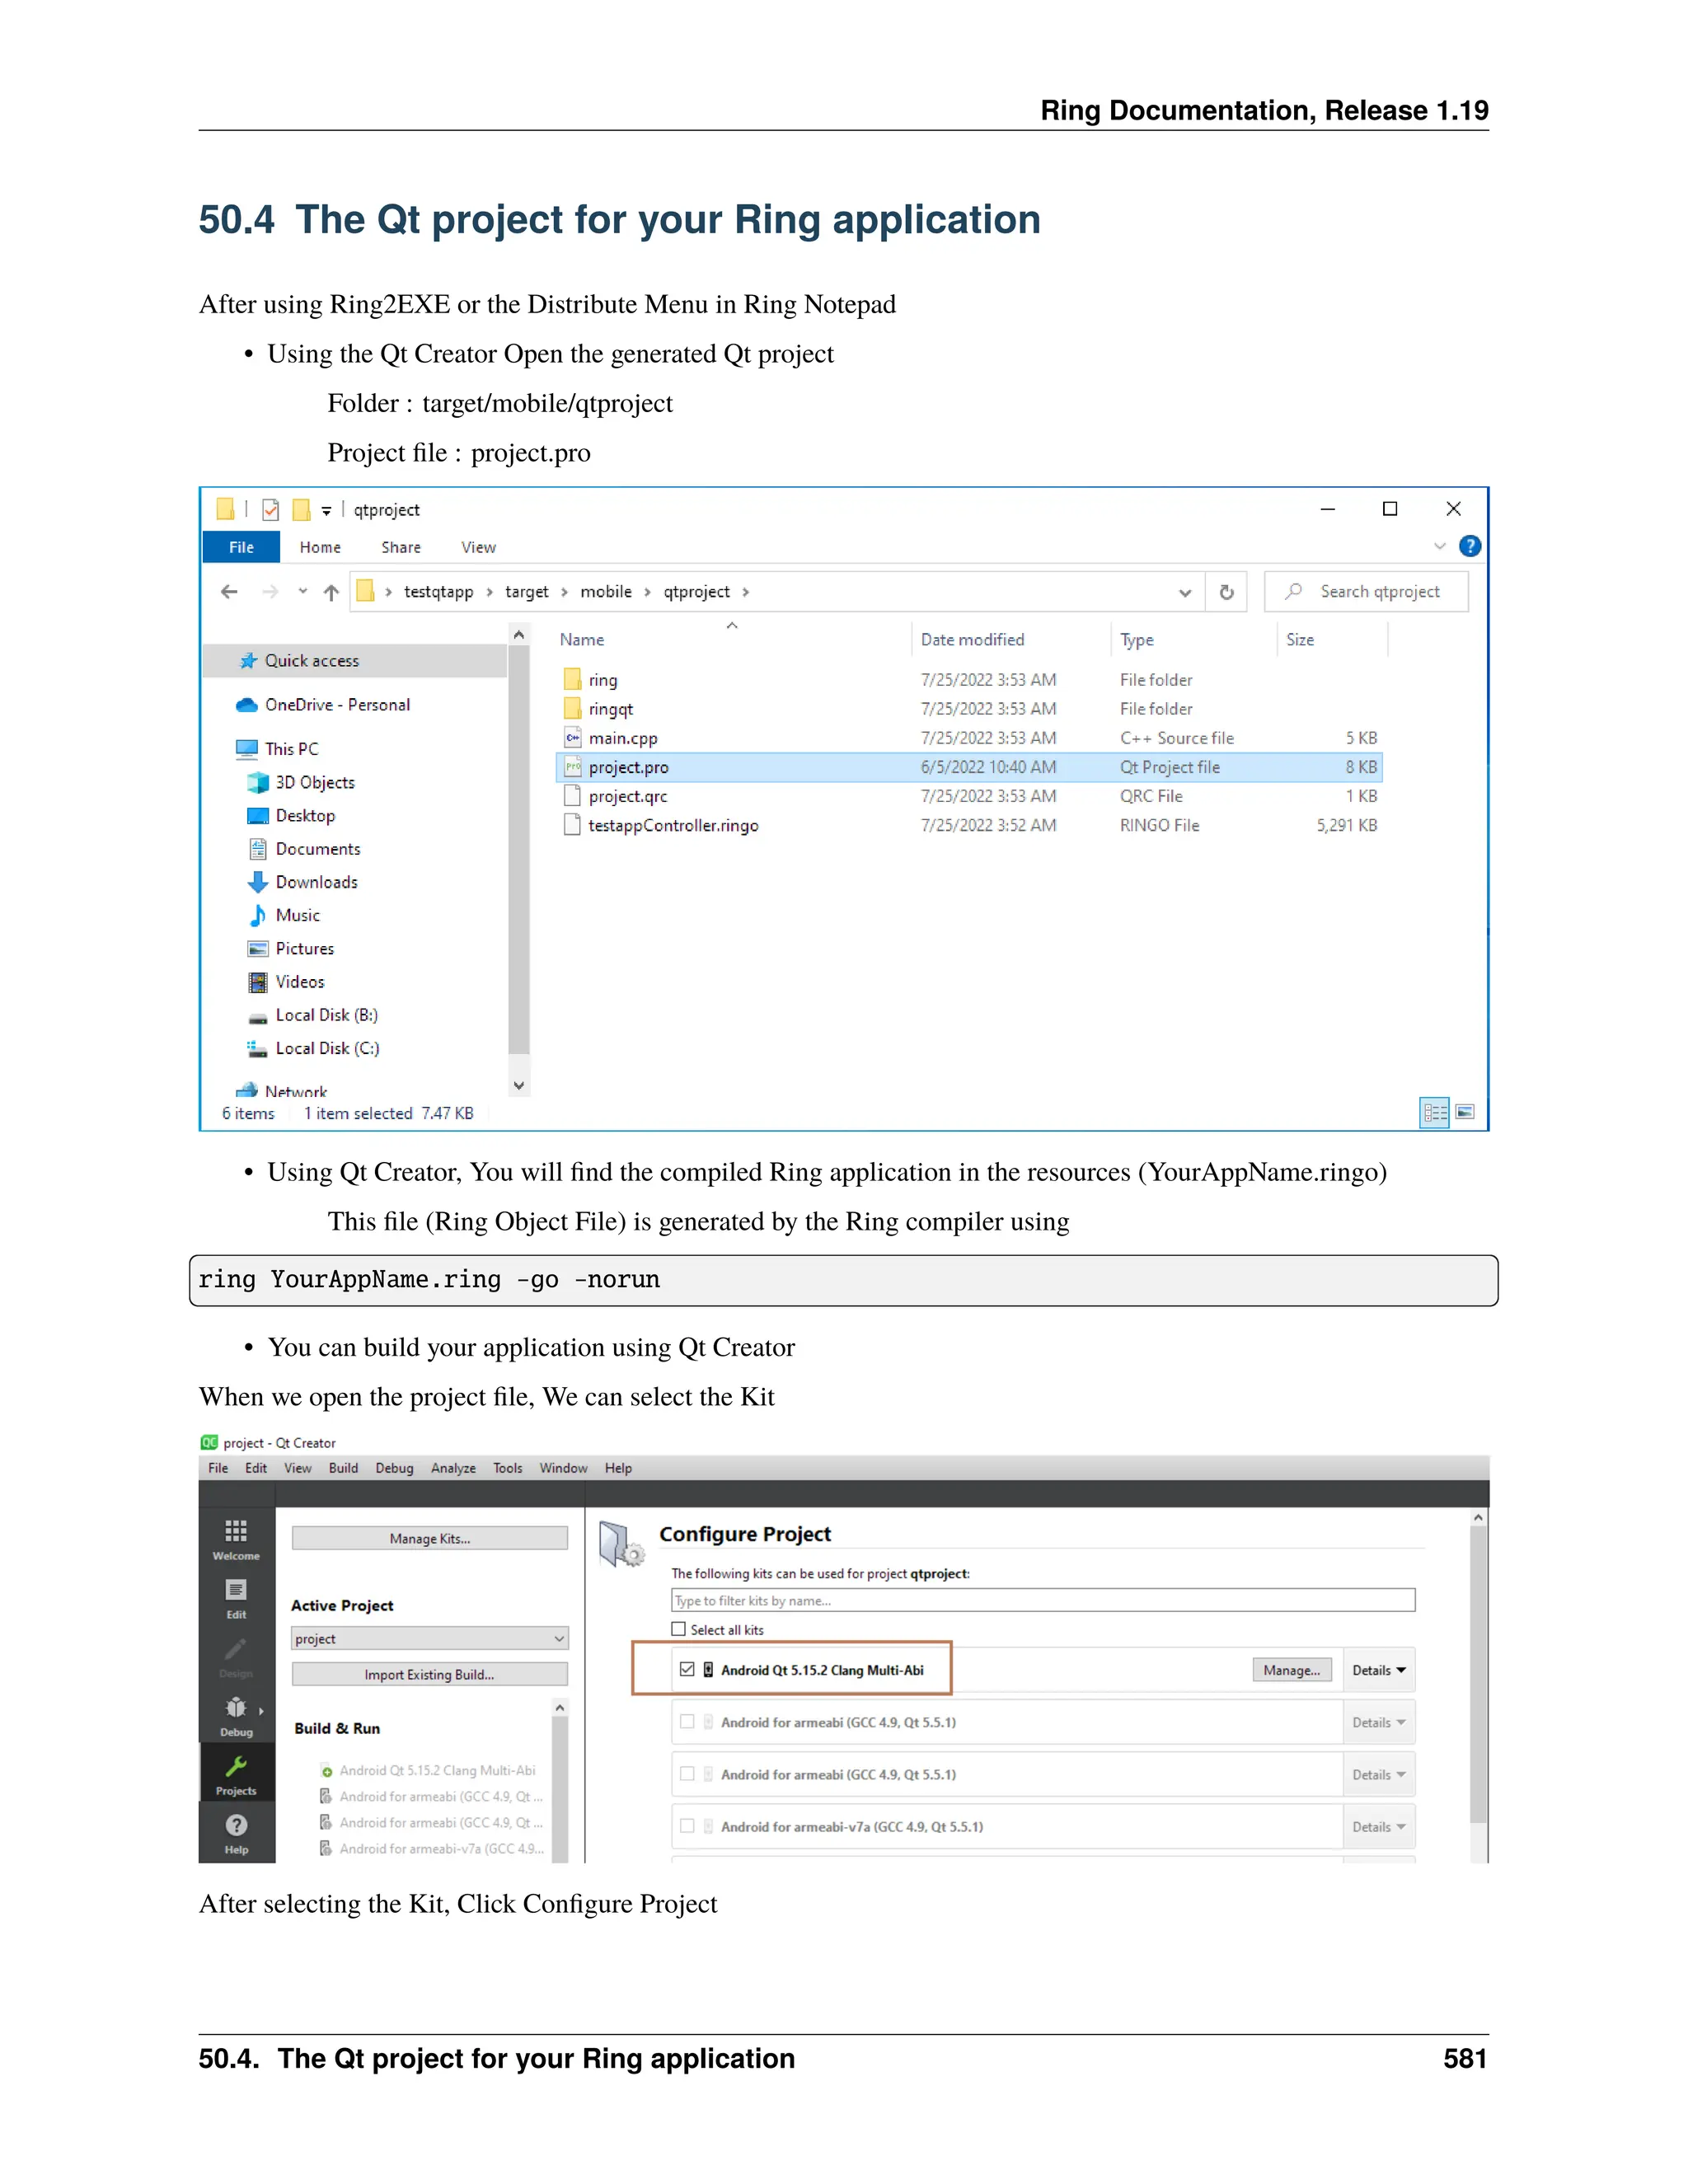Click Manage Kits... button

(x=430, y=1538)
